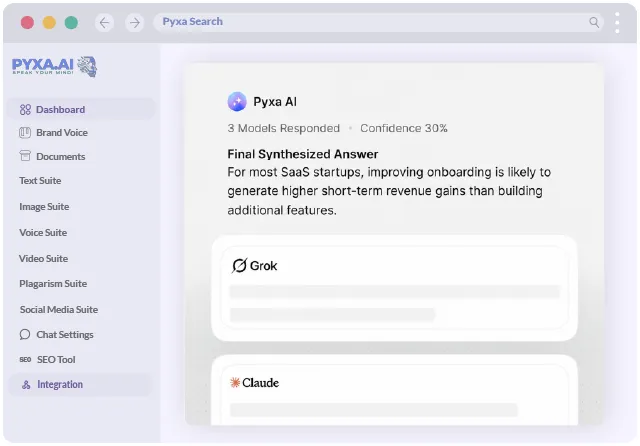The width and height of the screenshot is (640, 446).
Task: Open Voice Suite from the sidebar
Action: click(x=43, y=233)
